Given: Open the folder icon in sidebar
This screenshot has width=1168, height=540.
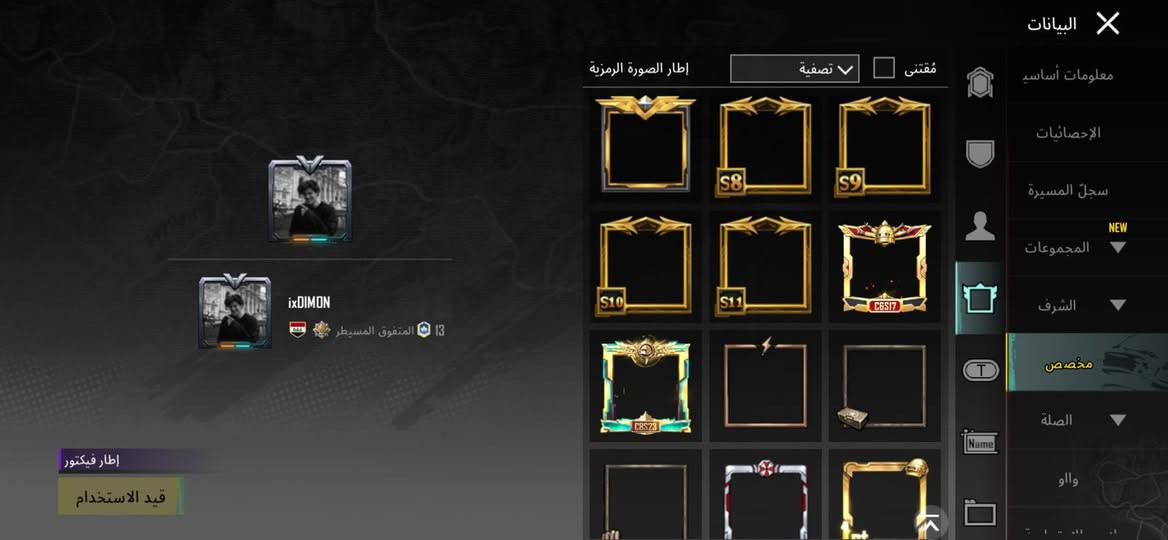Looking at the screenshot, I should (980, 513).
